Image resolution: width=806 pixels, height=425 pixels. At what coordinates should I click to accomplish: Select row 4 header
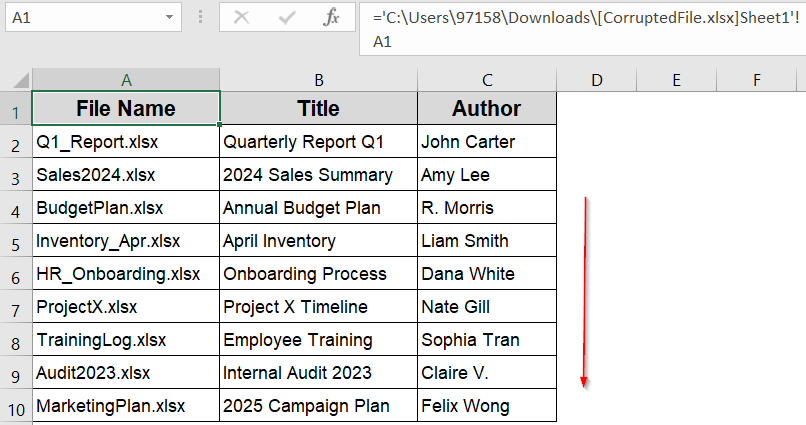point(16,208)
